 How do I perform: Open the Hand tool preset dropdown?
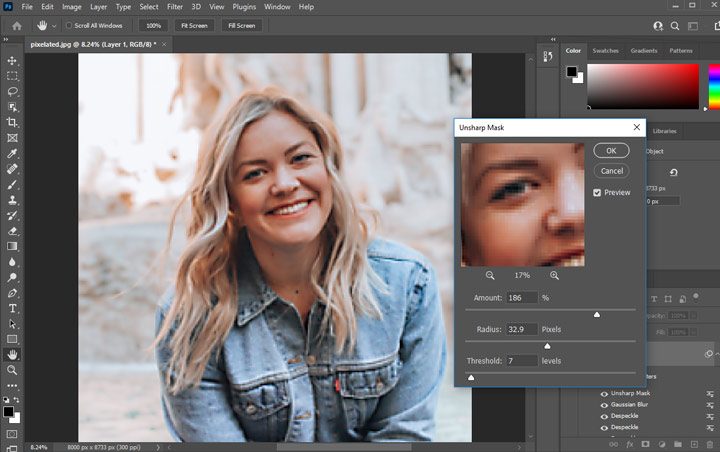click(x=54, y=25)
